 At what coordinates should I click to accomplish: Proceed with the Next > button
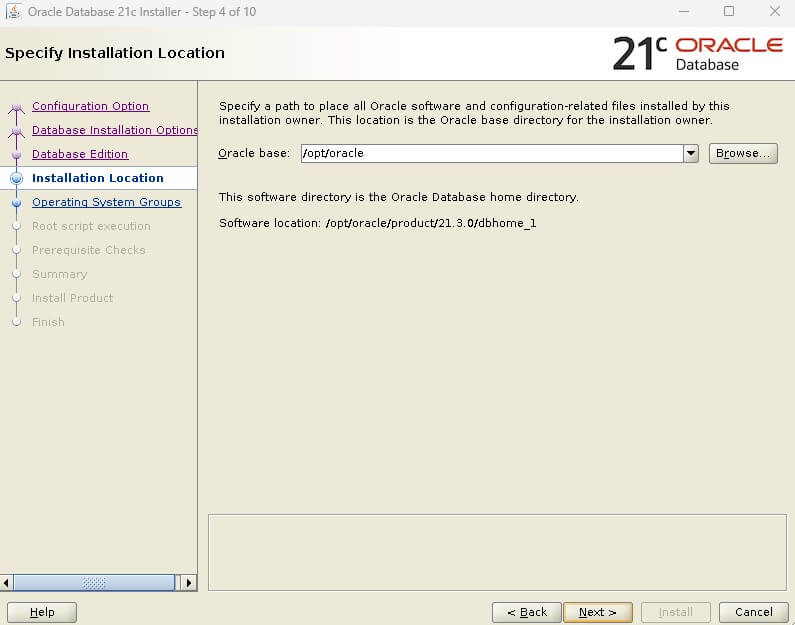pyautogui.click(x=598, y=612)
